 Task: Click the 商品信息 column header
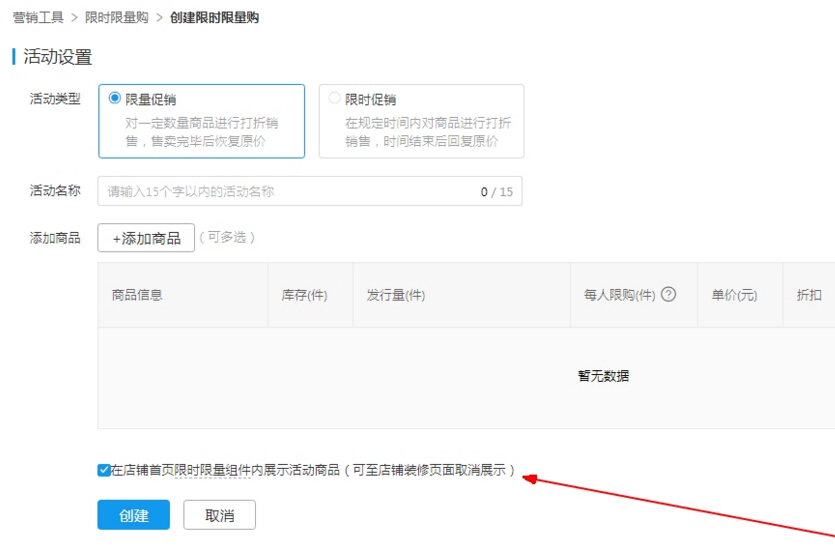pyautogui.click(x=137, y=295)
